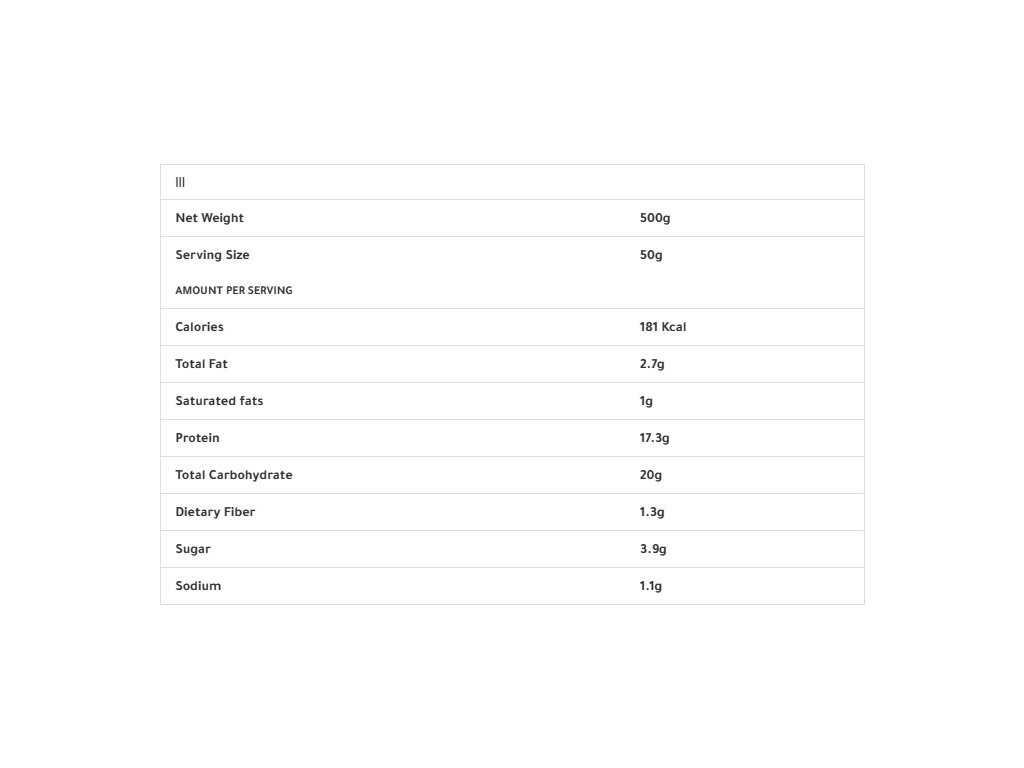Click the 50g serving size value
1024x768 pixels.
[x=651, y=255]
